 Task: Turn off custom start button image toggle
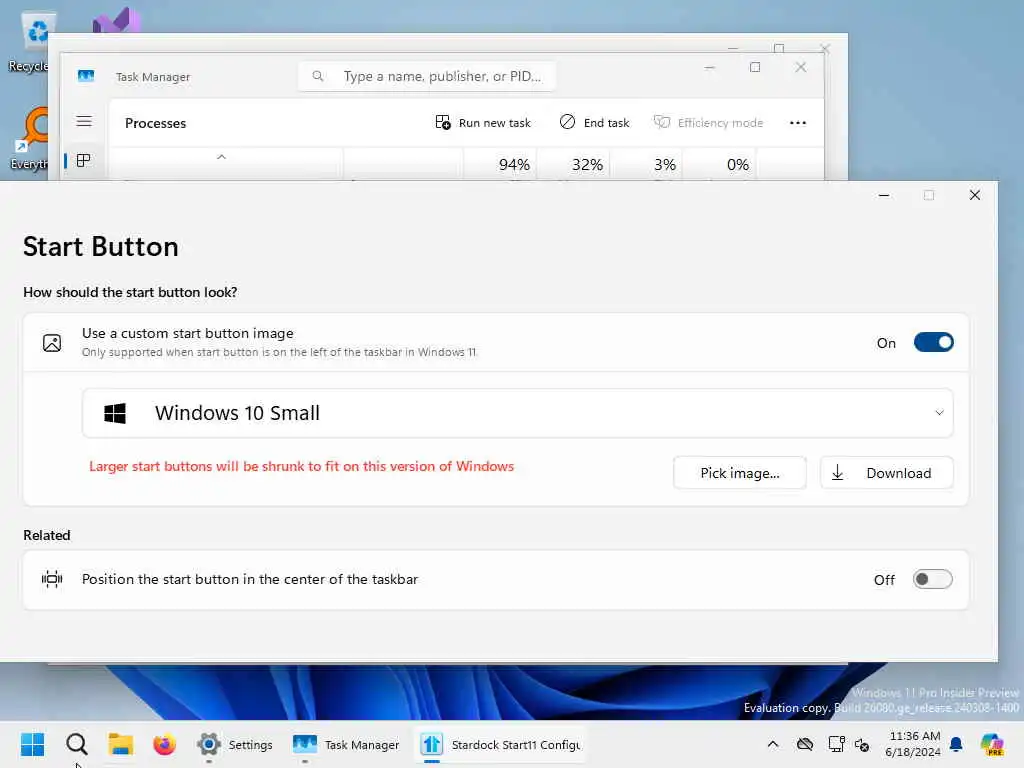(933, 342)
